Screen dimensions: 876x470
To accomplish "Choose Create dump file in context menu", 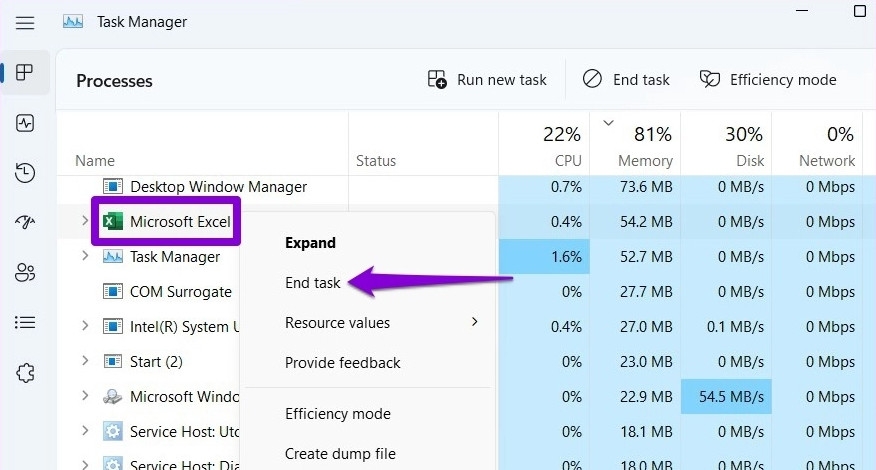I will (x=340, y=454).
